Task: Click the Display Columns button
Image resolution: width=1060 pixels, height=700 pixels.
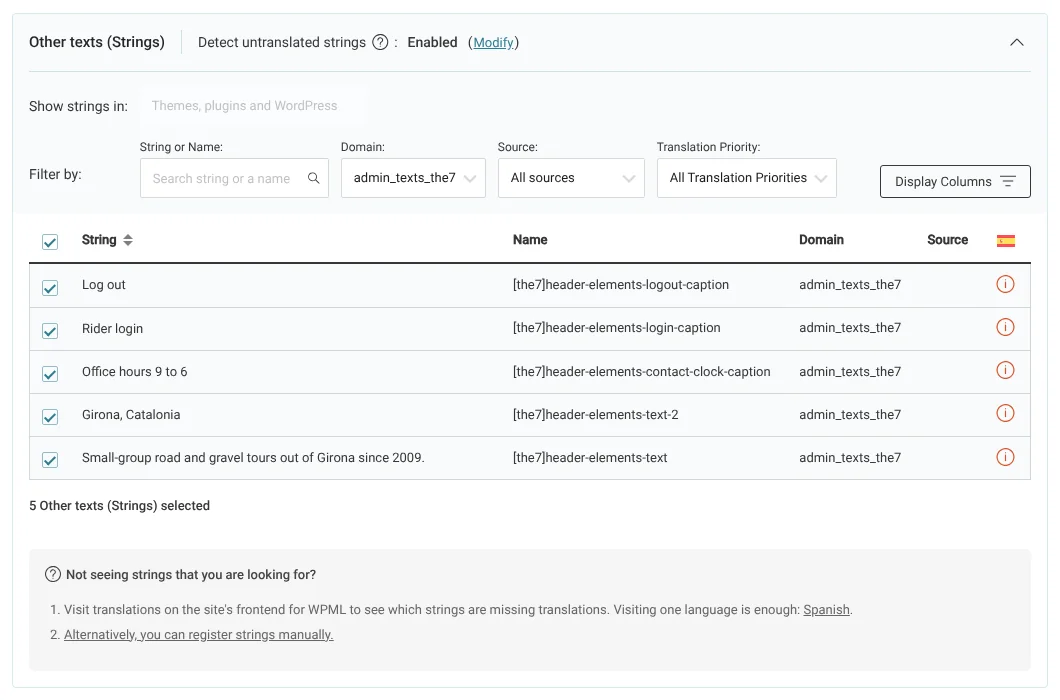Action: point(955,181)
